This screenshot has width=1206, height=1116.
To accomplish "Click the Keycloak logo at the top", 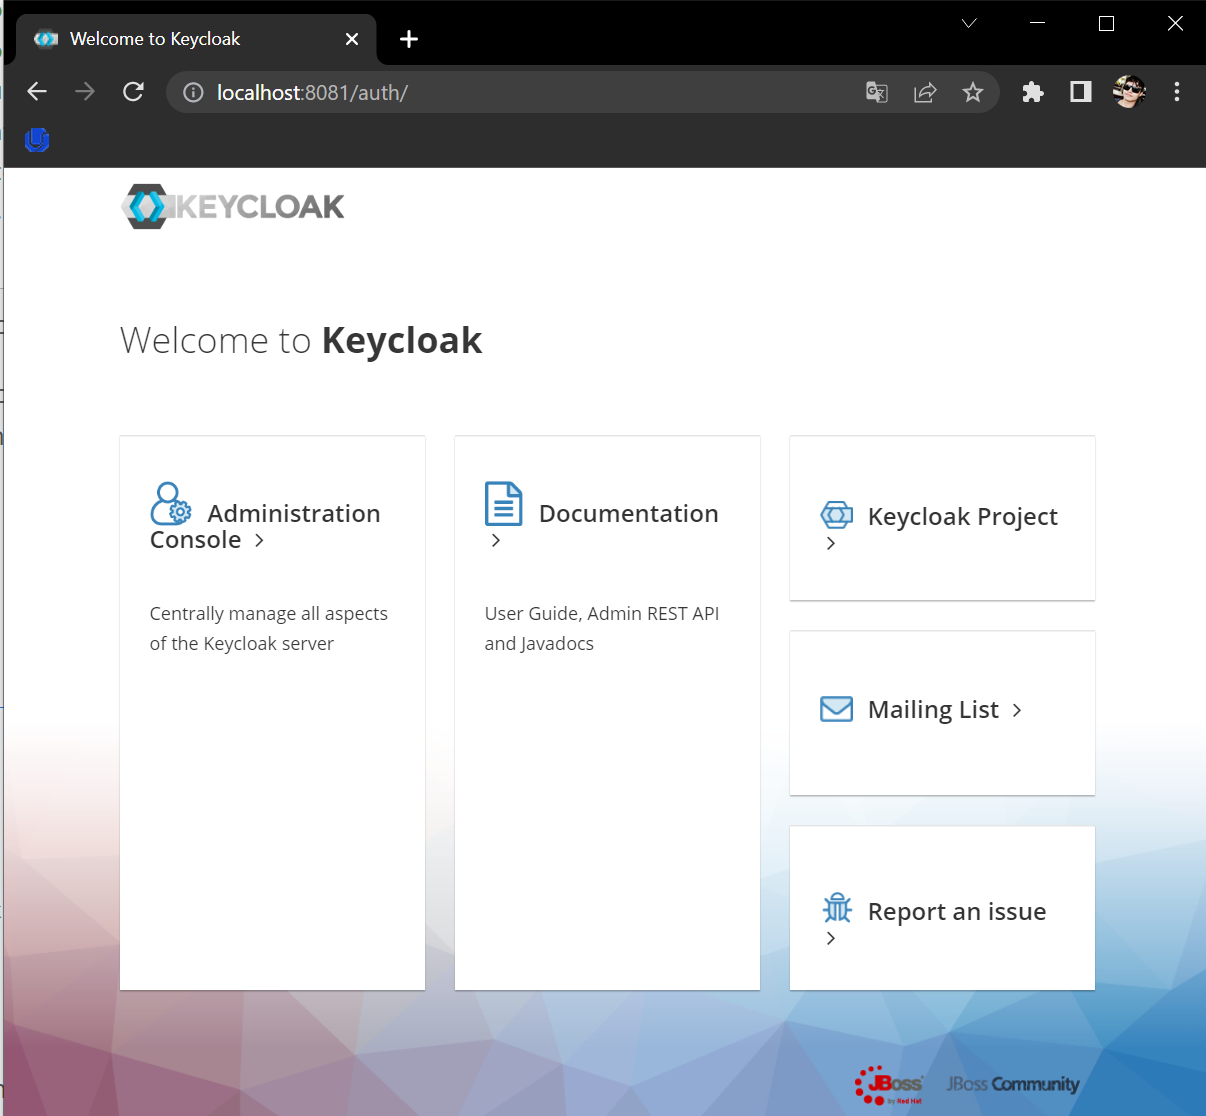I will tap(232, 206).
